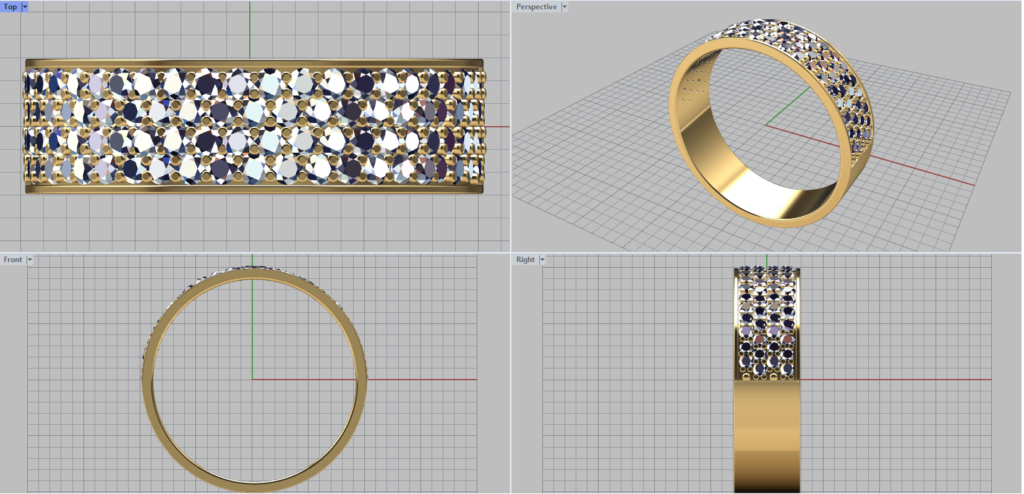Click the red X-axis line in Right view
Viewport: 1024px width, 494px height.
click(900, 379)
